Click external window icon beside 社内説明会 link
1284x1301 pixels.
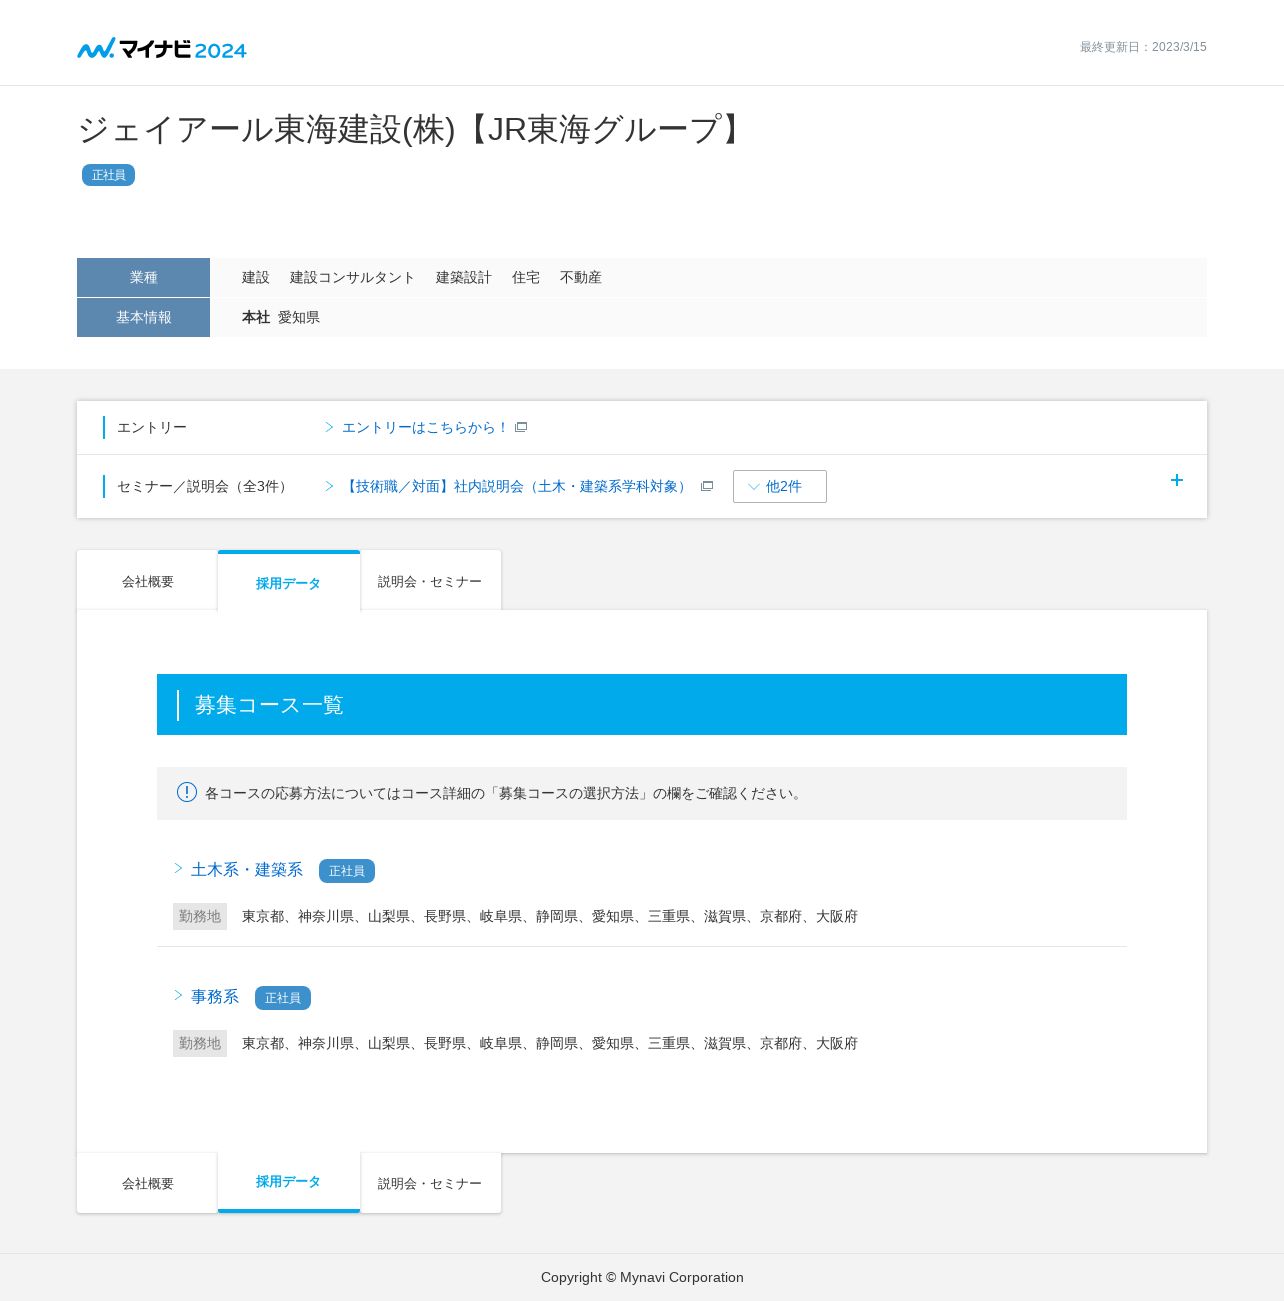click(707, 486)
